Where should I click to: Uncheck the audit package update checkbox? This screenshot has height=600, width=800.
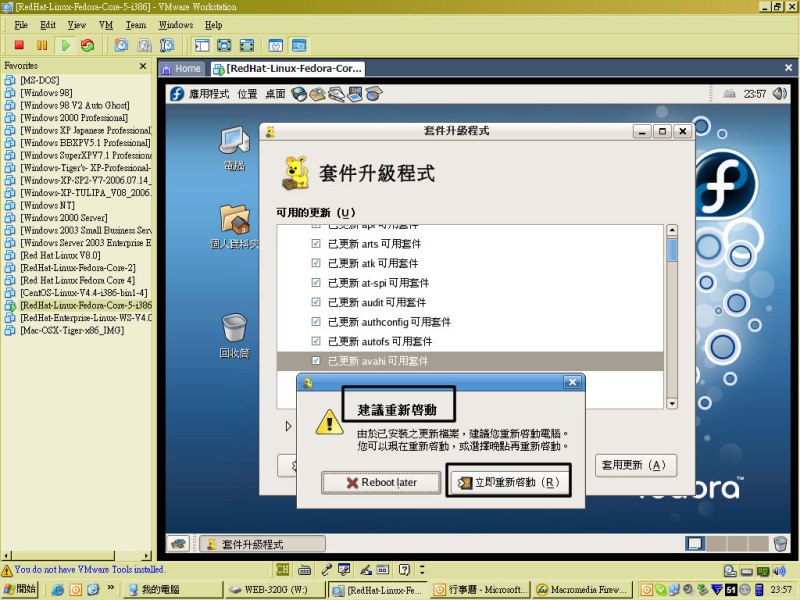[x=316, y=302]
